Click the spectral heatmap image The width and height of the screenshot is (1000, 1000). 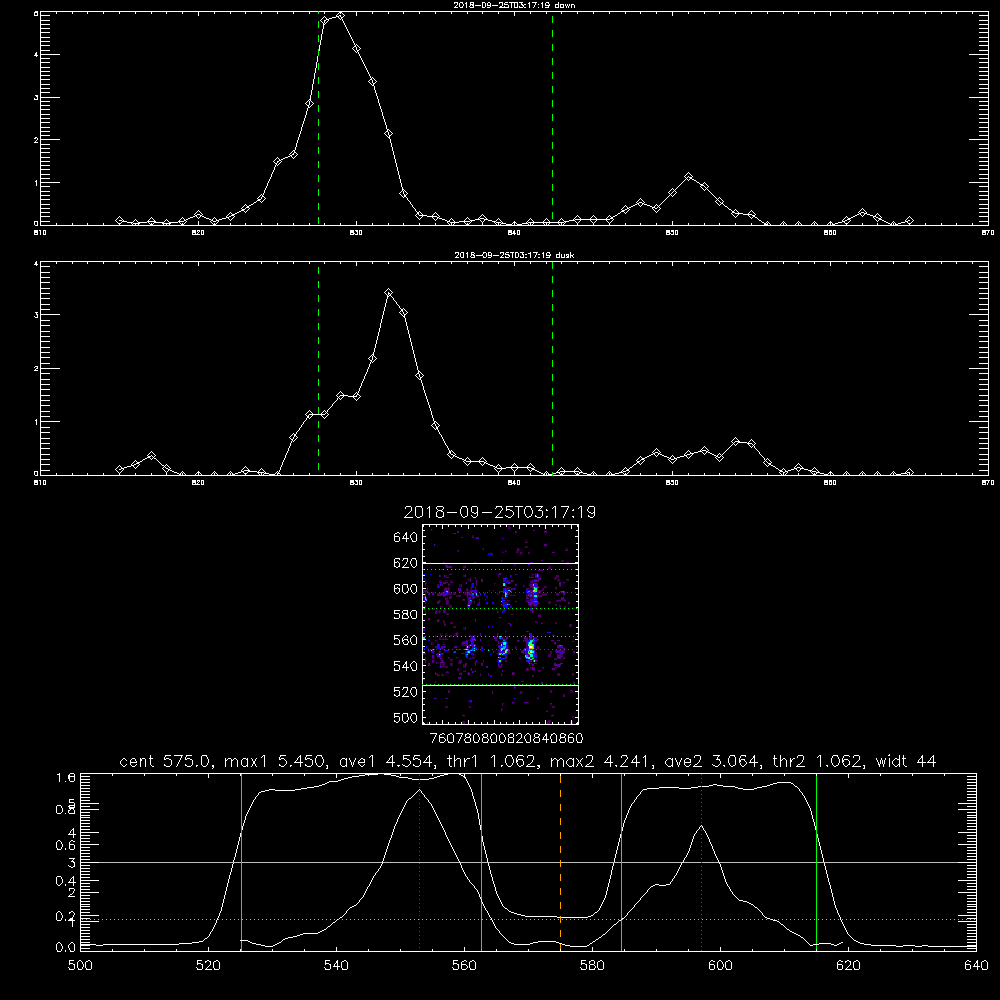click(501, 624)
